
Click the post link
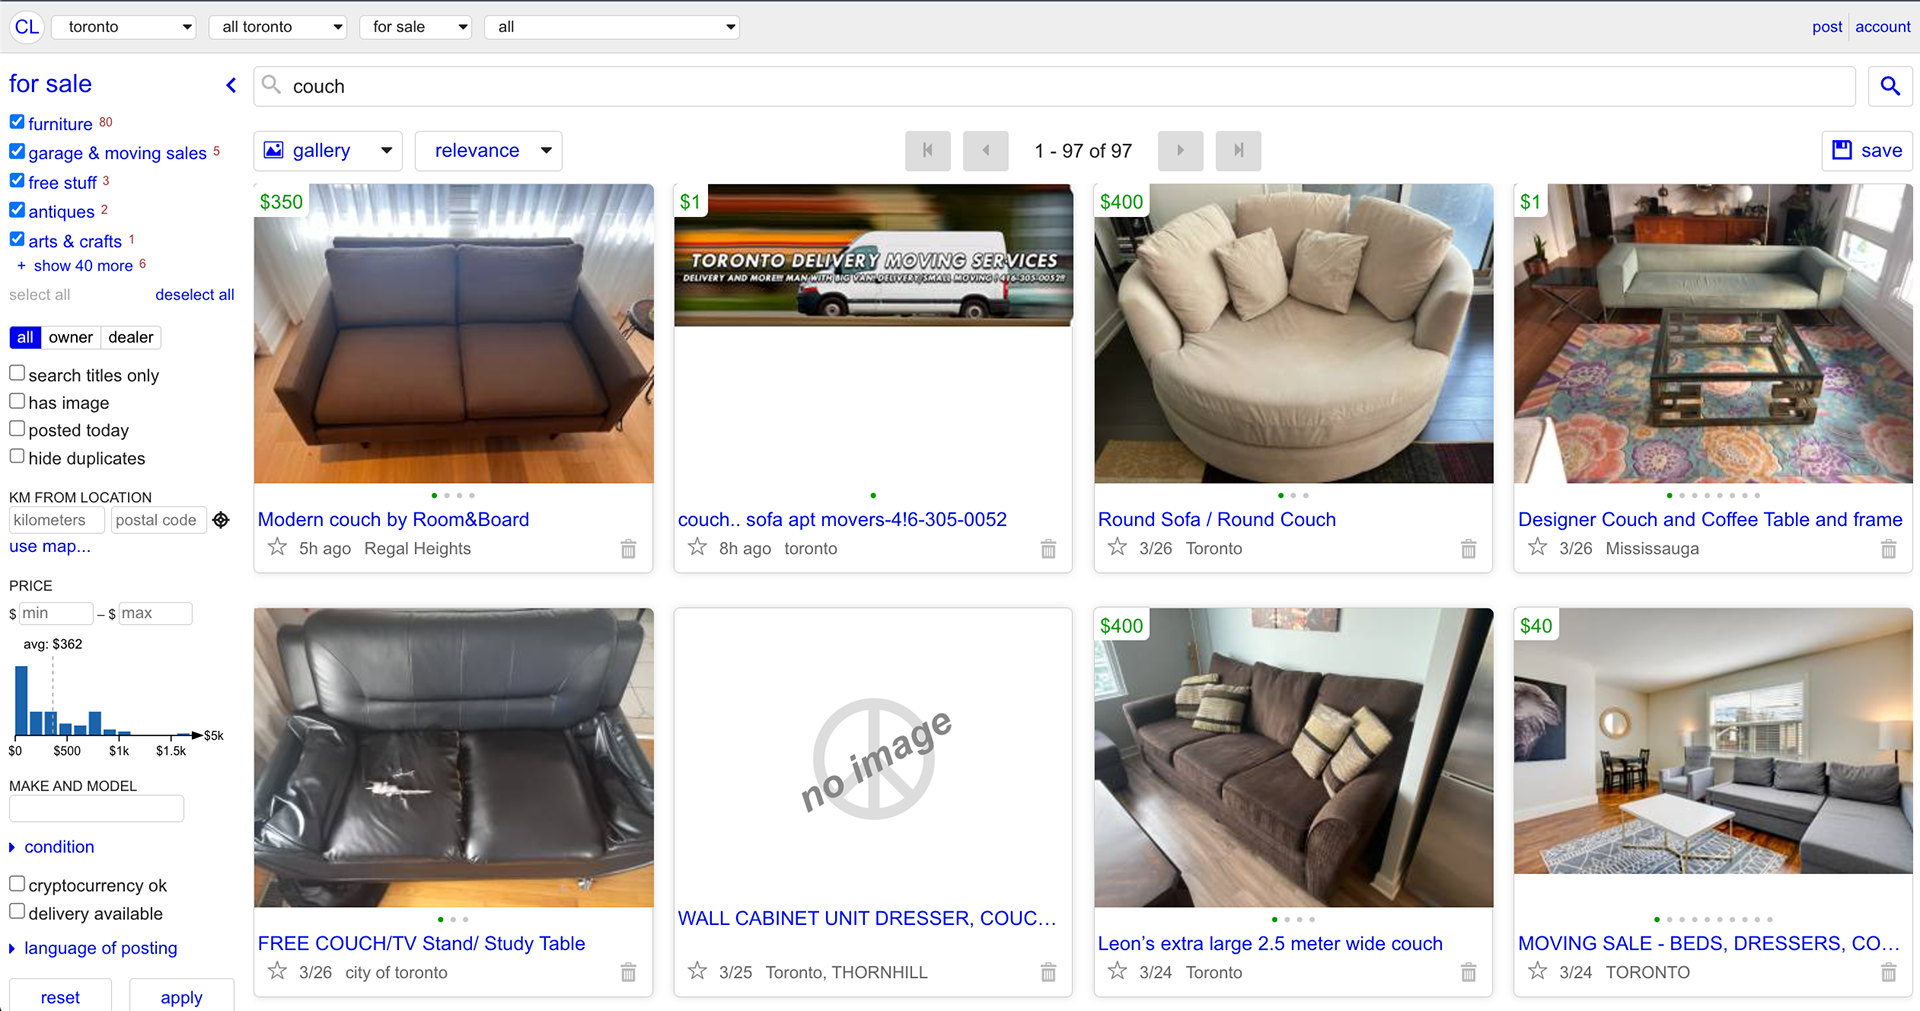(1827, 27)
